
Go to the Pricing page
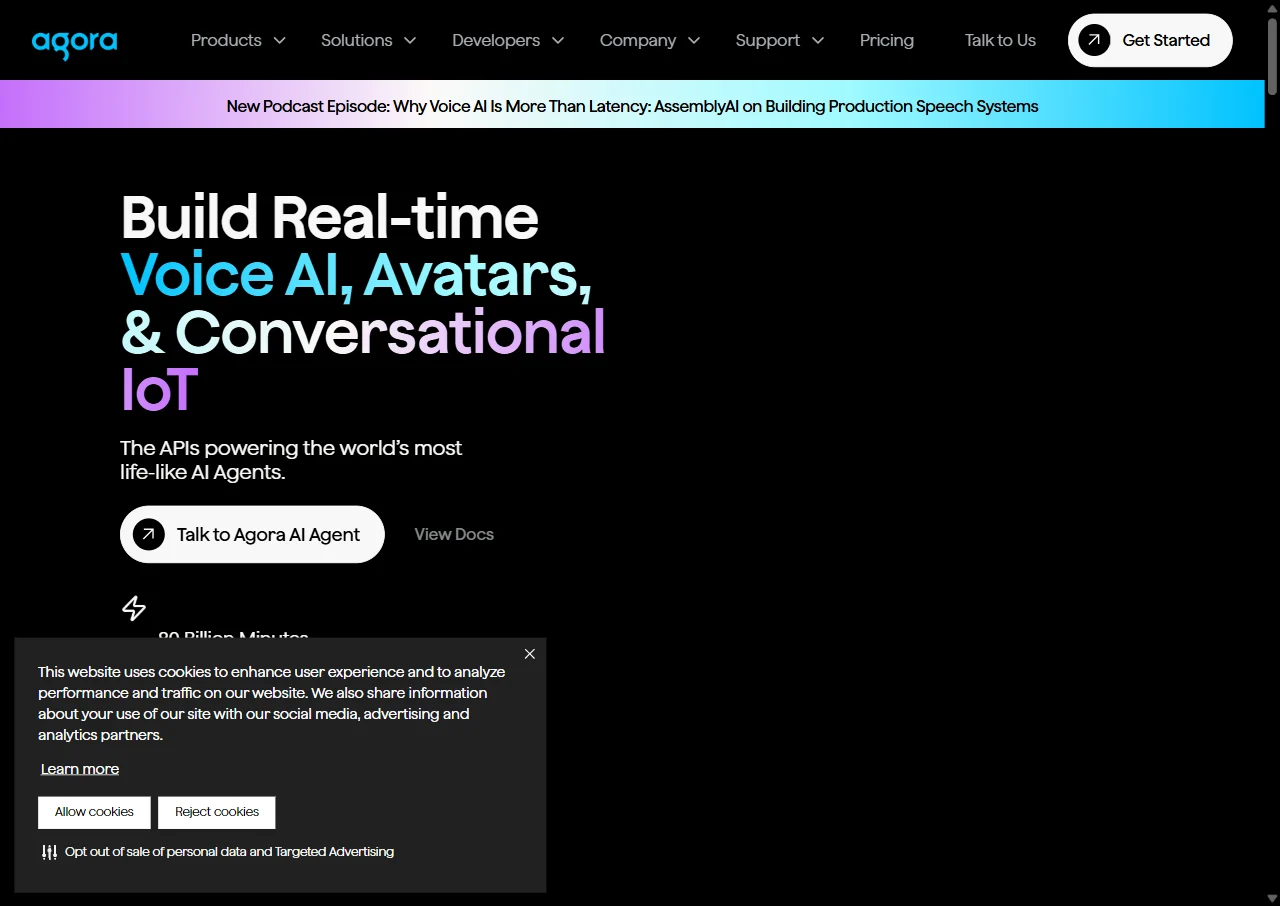(887, 40)
